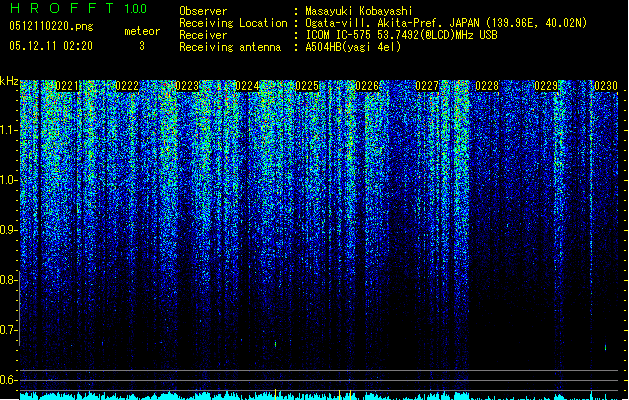The width and height of the screenshot is (629, 400).
Task: Click the kHz axis unit label
Action: pos(9,81)
